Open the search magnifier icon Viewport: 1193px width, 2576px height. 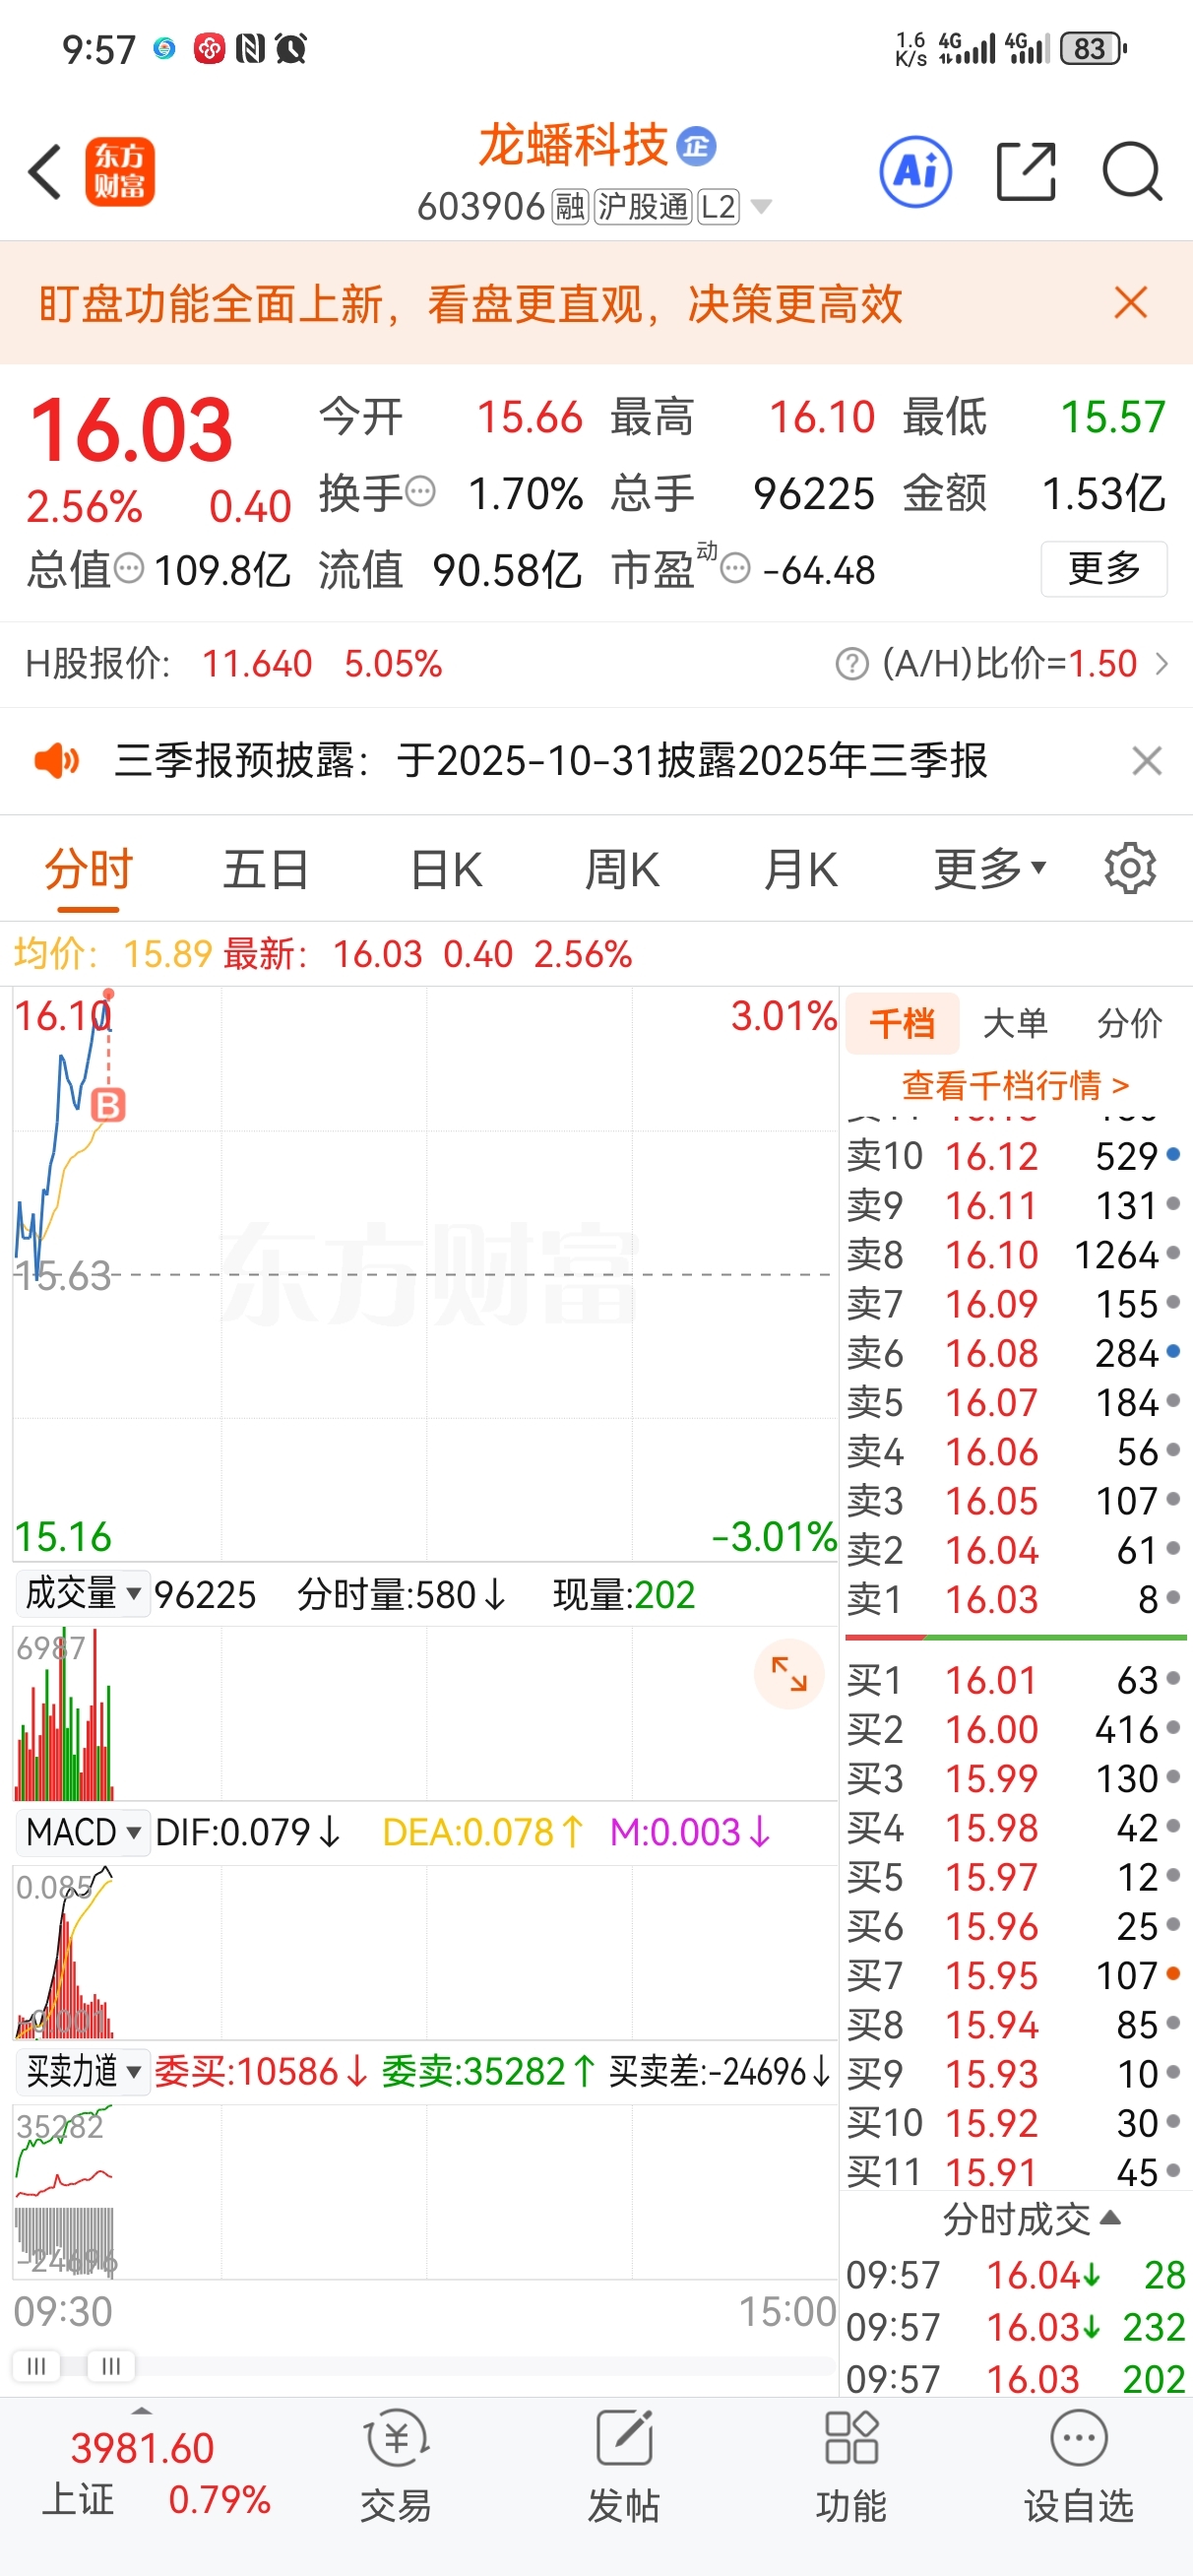click(x=1132, y=172)
